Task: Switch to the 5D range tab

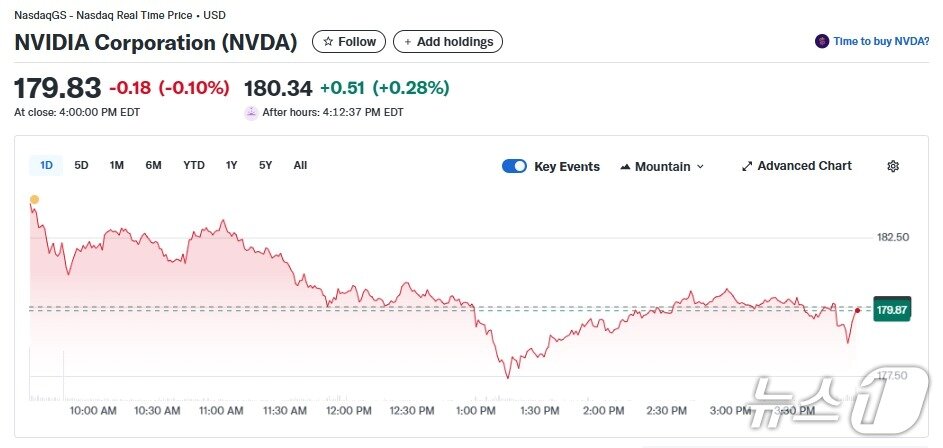Action: (x=82, y=165)
